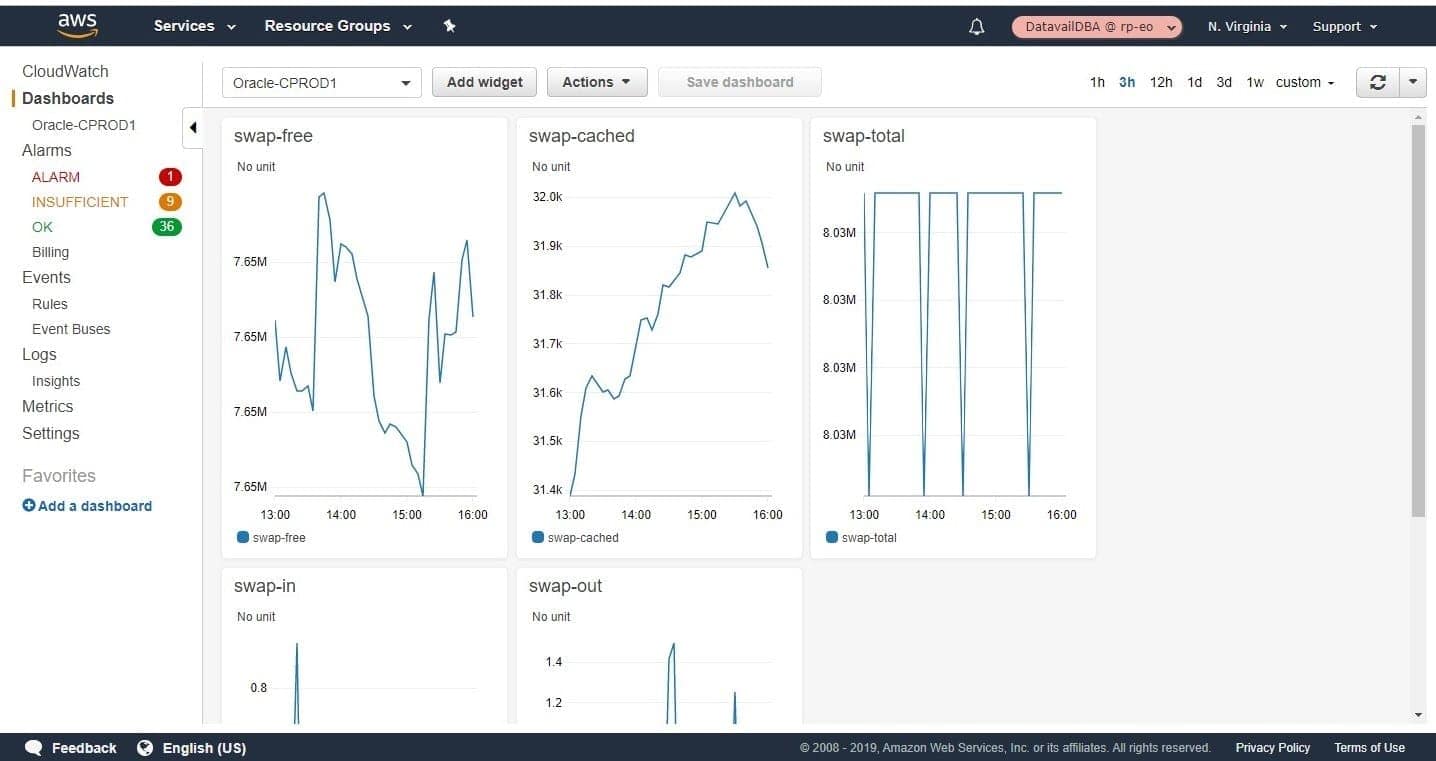Open the Billing alarms link
The image size is (1436, 761).
pos(50,252)
